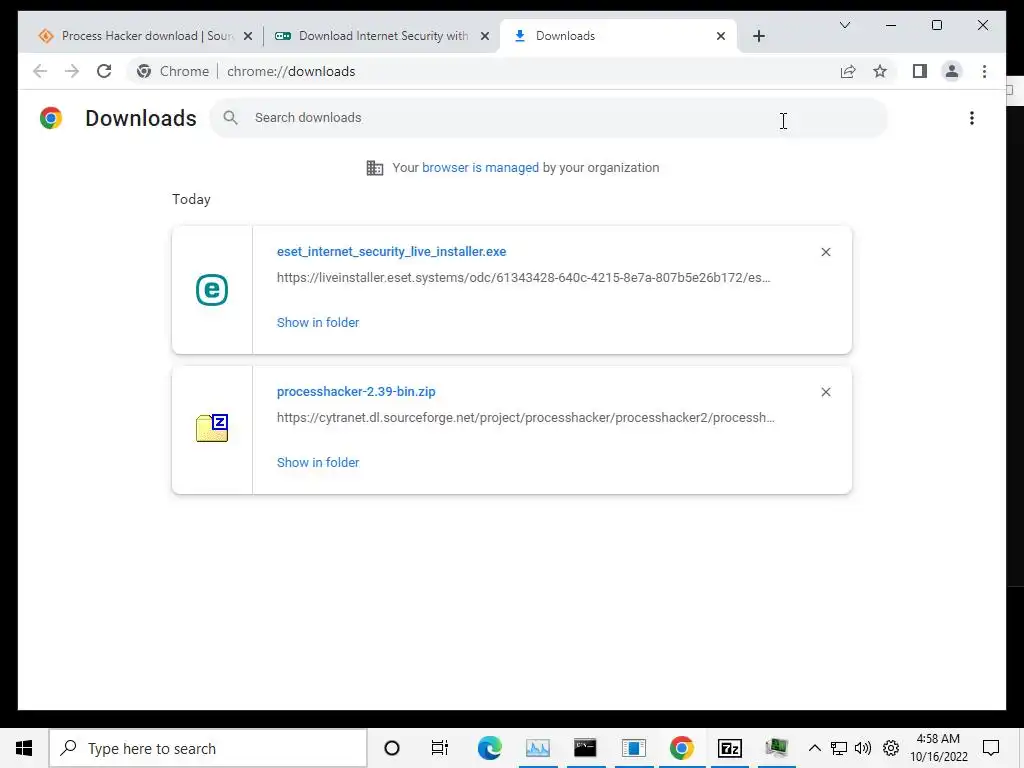The height and width of the screenshot is (768, 1024).
Task: Focus the Search downloads field
Action: click(x=549, y=118)
